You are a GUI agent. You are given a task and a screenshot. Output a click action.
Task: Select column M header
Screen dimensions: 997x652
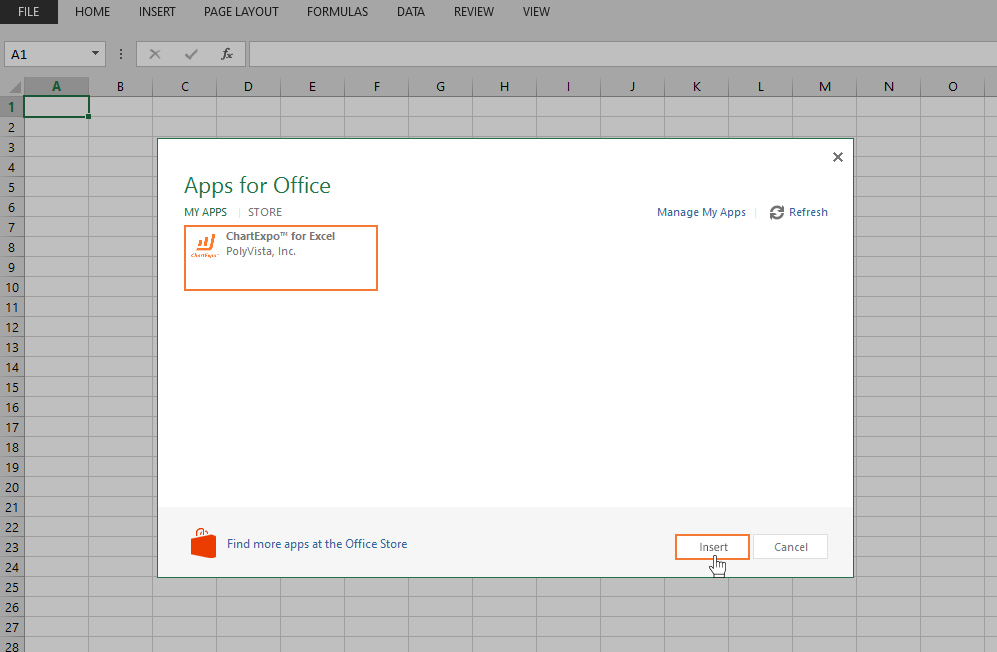[825, 87]
